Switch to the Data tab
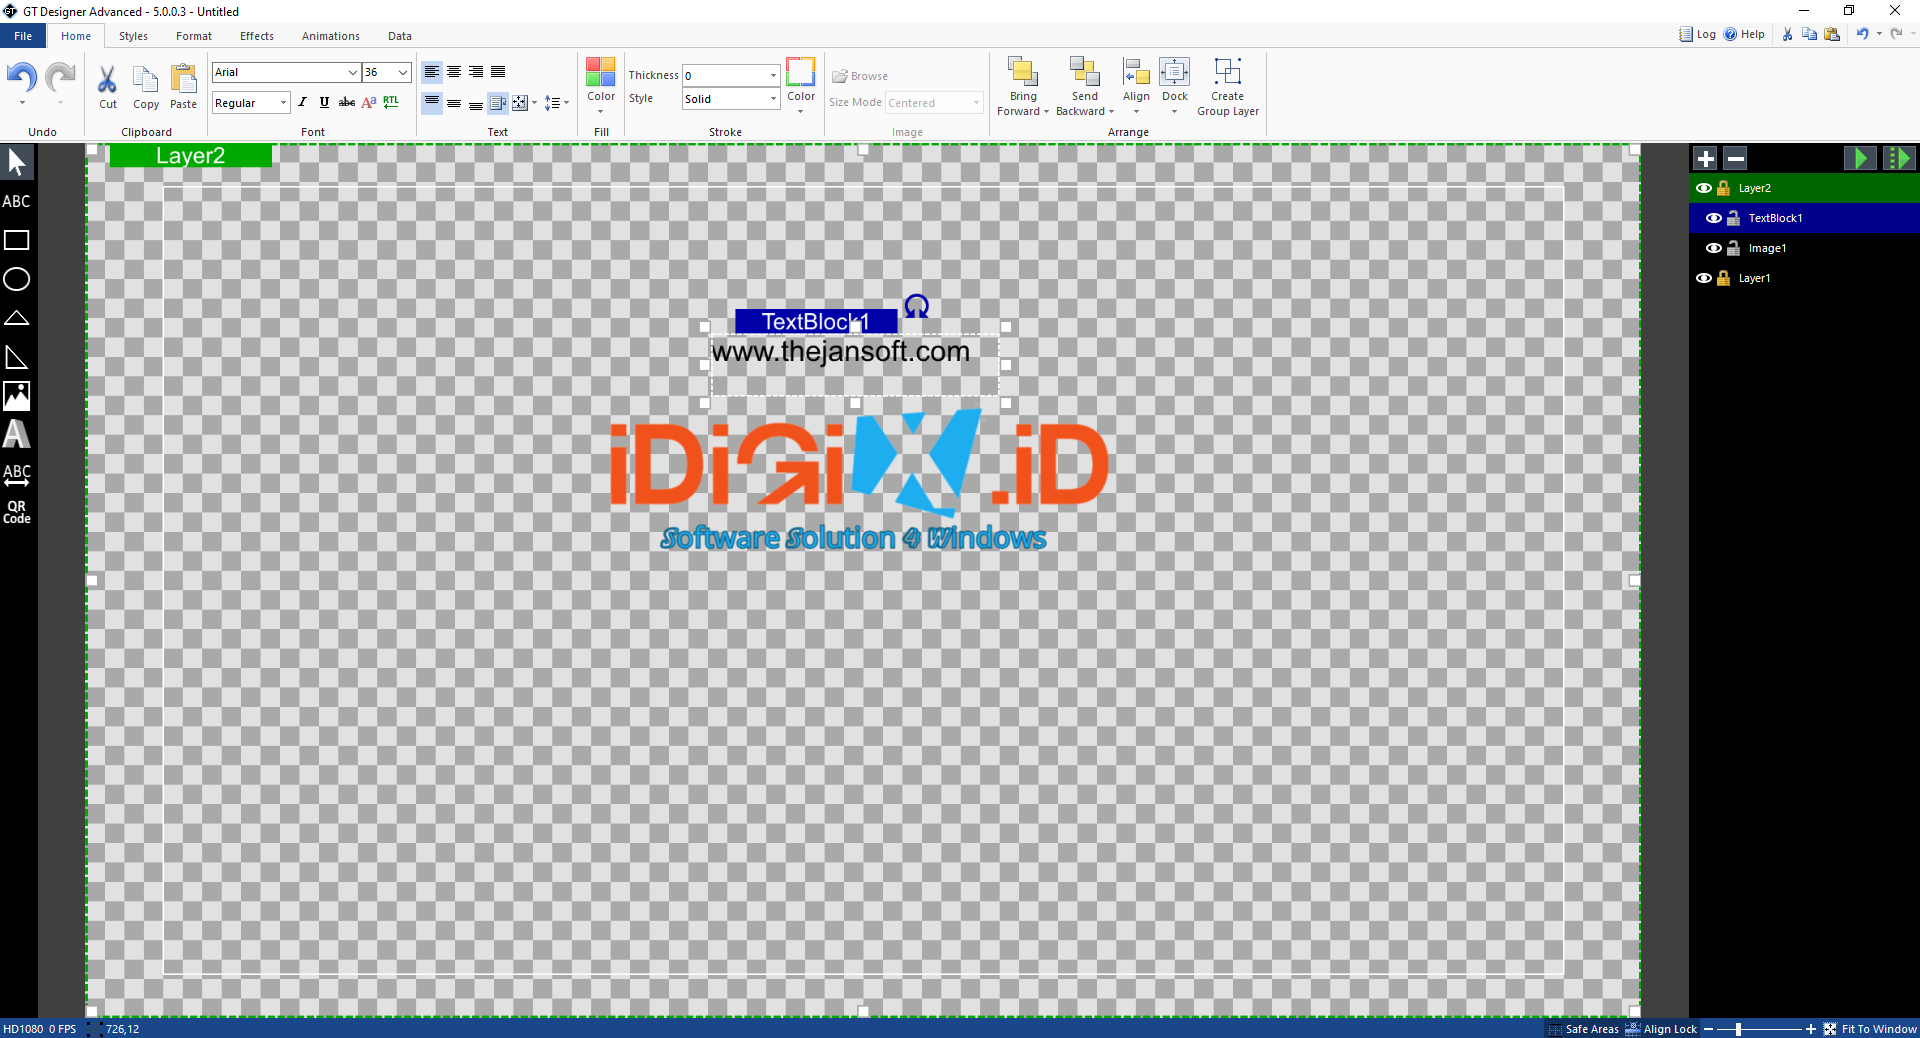 [x=400, y=36]
